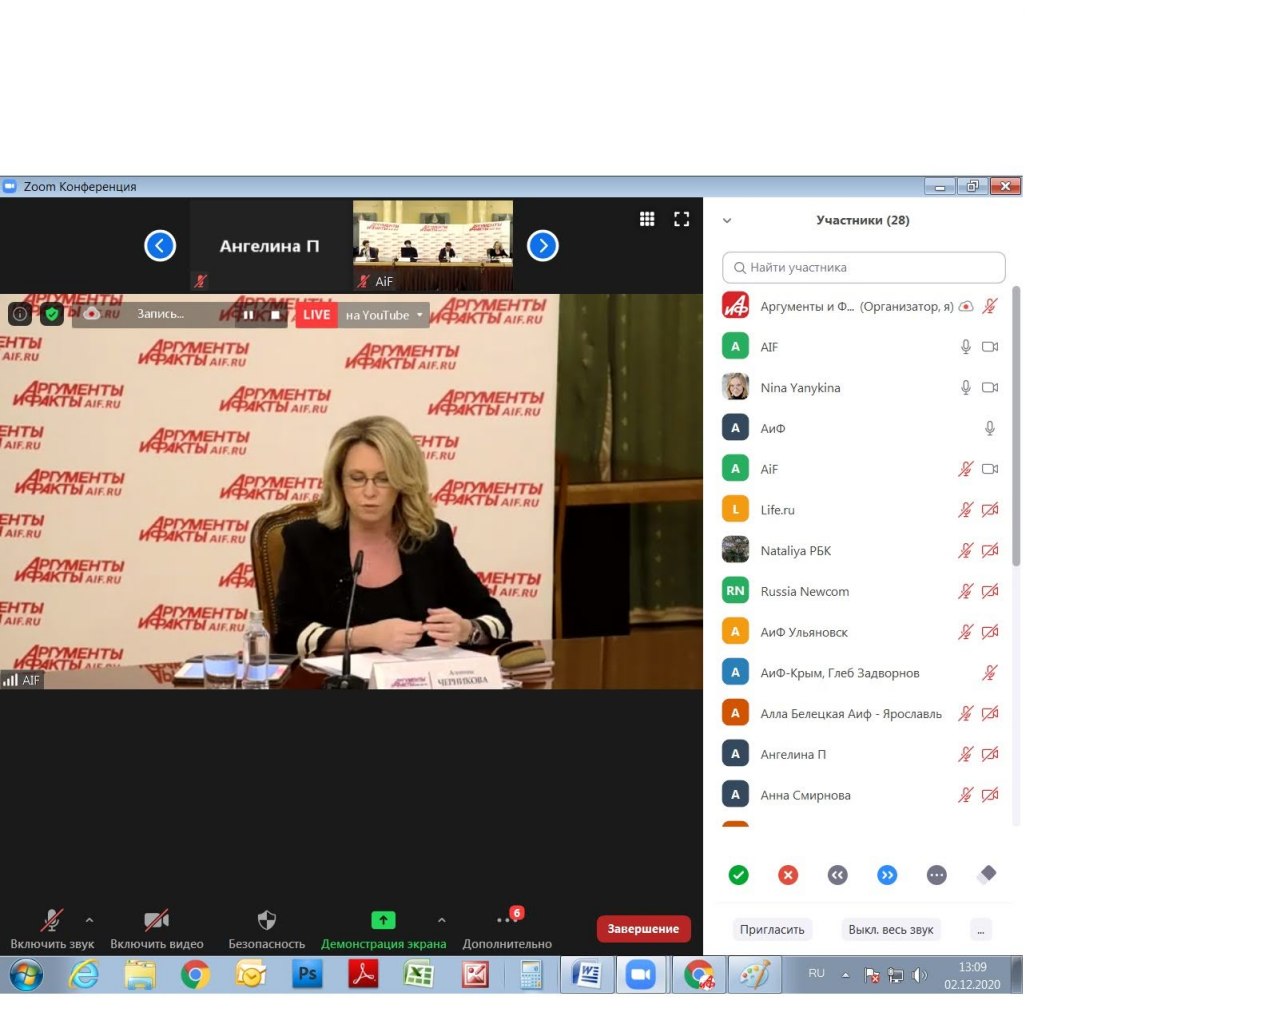The image size is (1280, 1024).
Task: Collapse the Участники panel chevron
Action: pyautogui.click(x=727, y=221)
